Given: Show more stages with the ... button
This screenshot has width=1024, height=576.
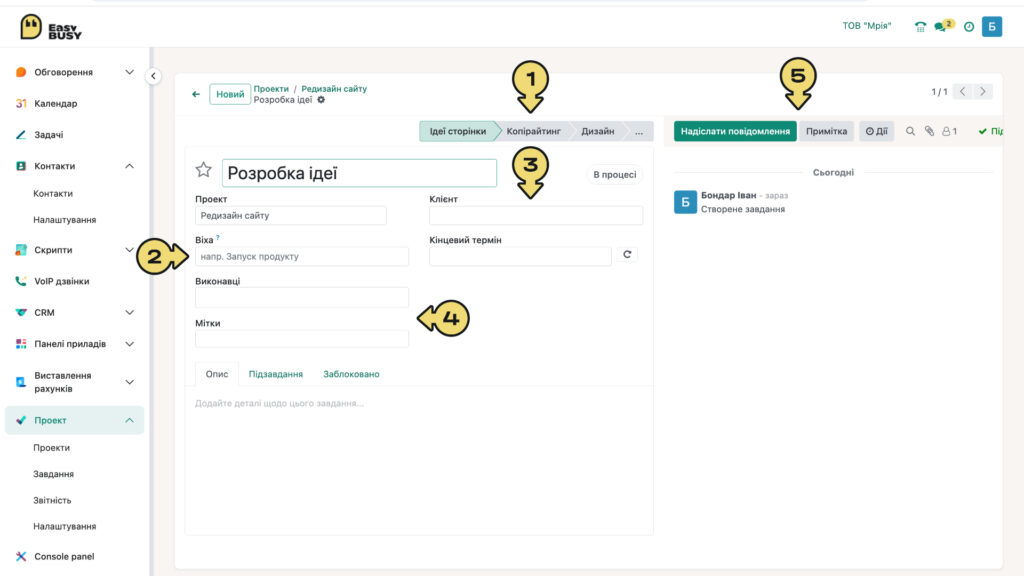Looking at the screenshot, I should [x=639, y=131].
